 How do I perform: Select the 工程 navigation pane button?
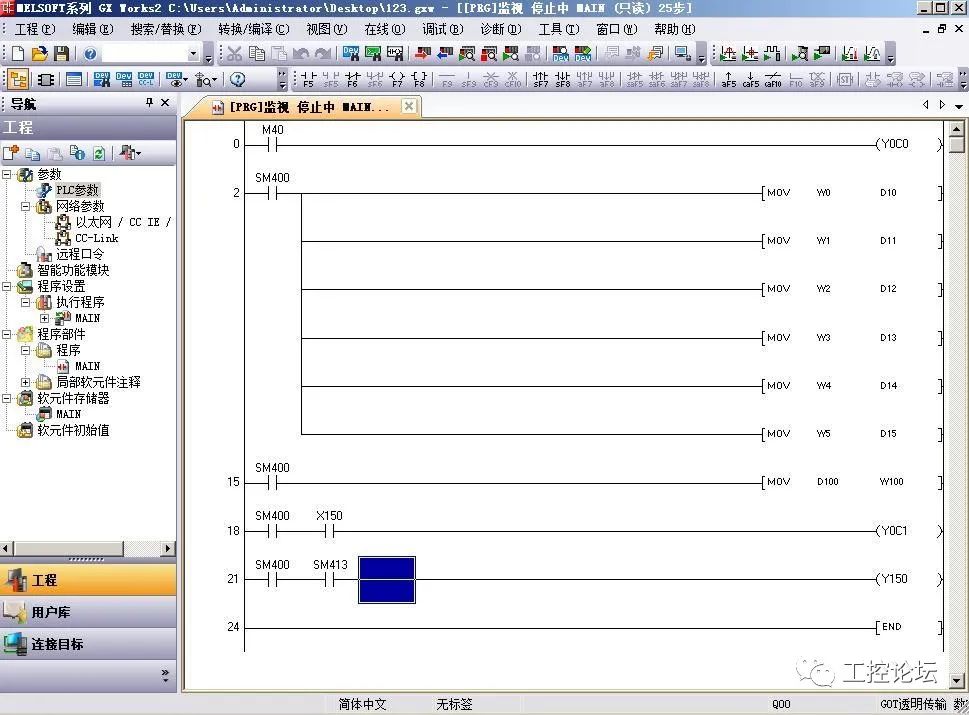pos(88,580)
